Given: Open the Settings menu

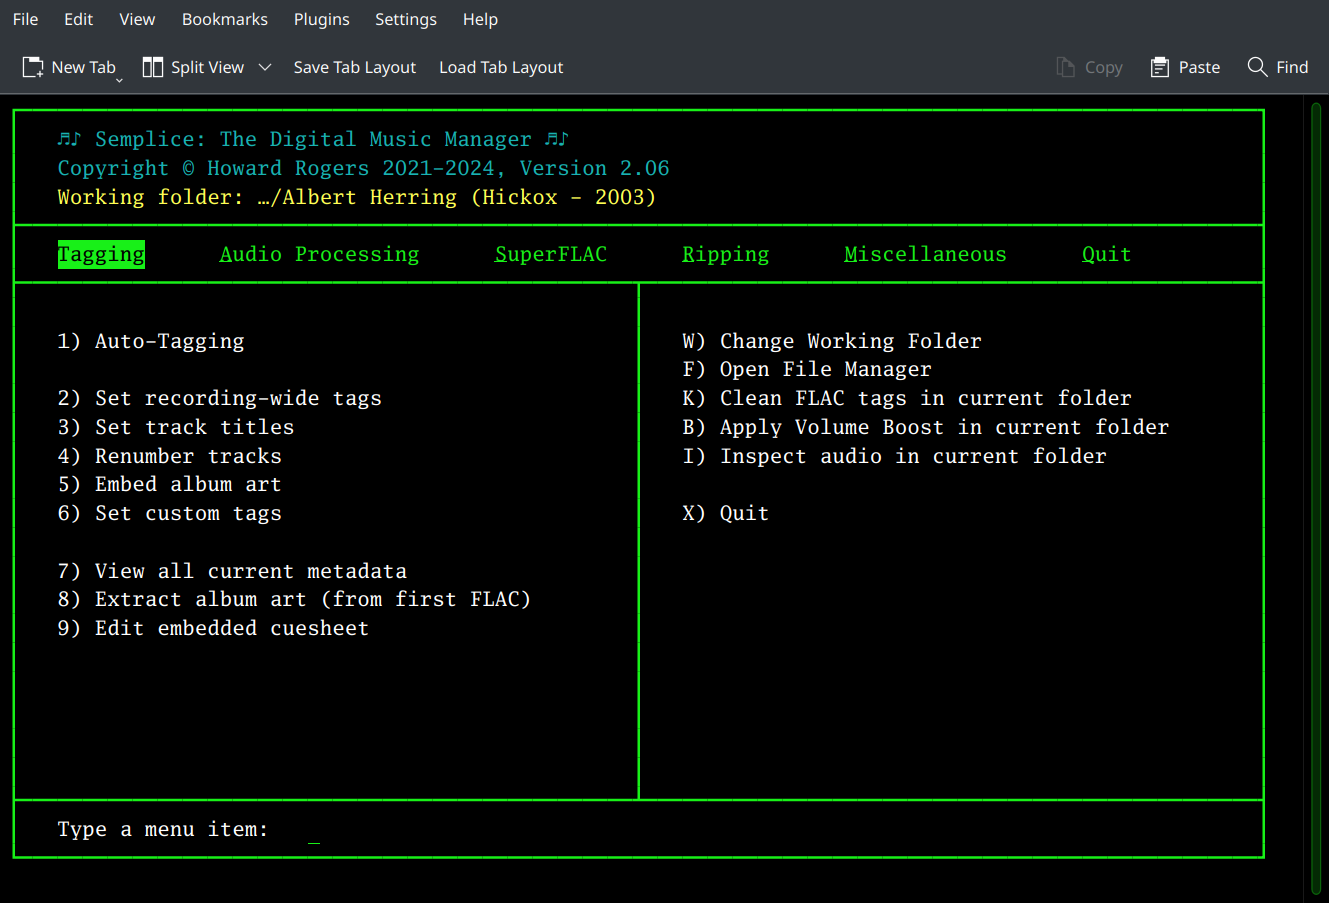Looking at the screenshot, I should (x=405, y=19).
